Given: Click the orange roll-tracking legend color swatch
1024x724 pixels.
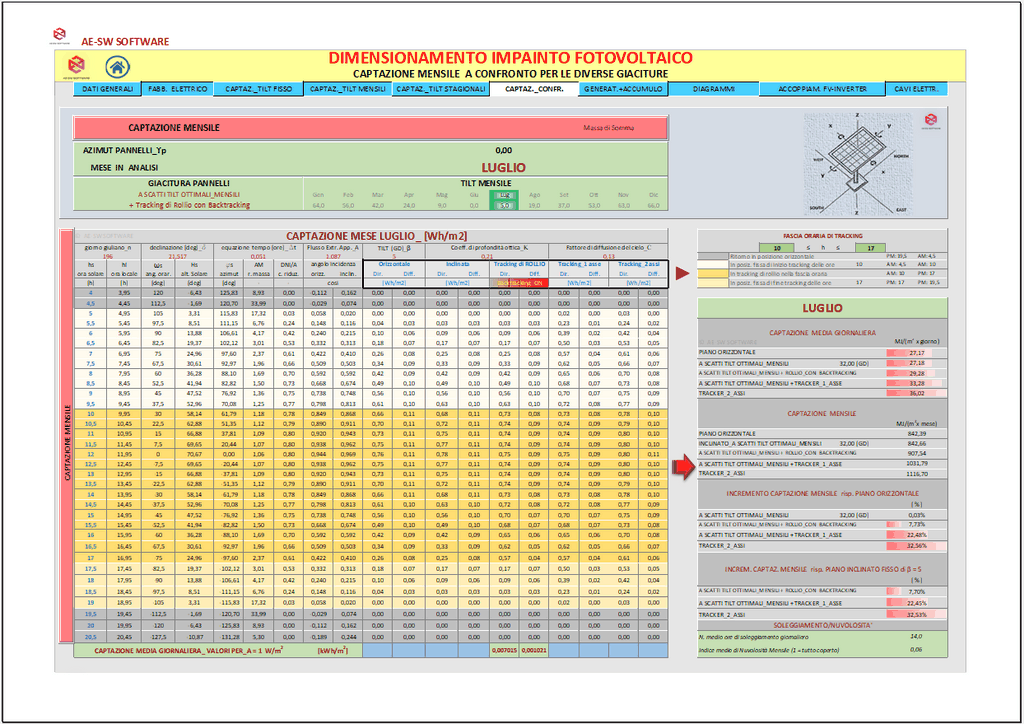Looking at the screenshot, I should tap(712, 273).
